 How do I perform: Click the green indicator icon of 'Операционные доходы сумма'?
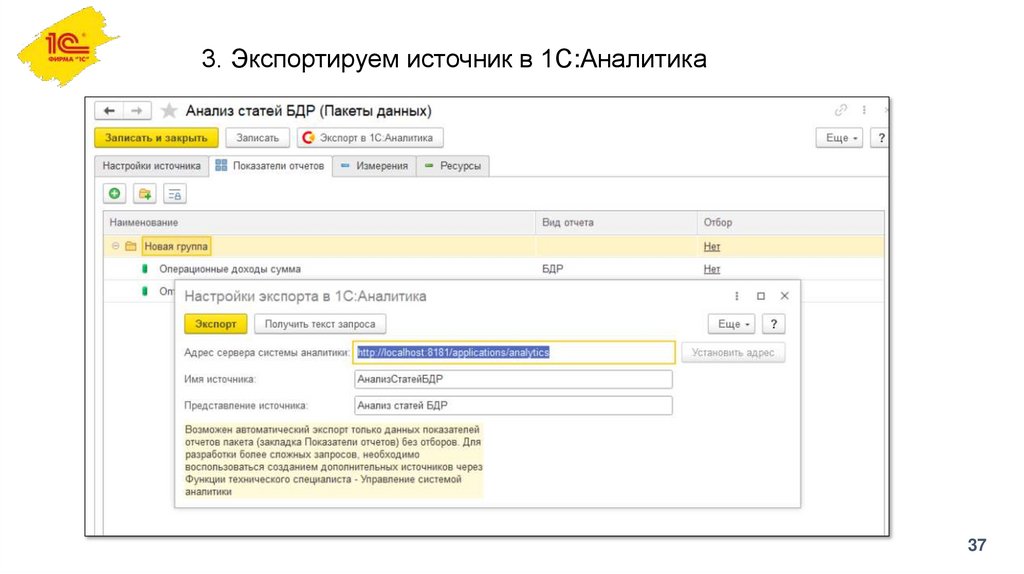144,268
